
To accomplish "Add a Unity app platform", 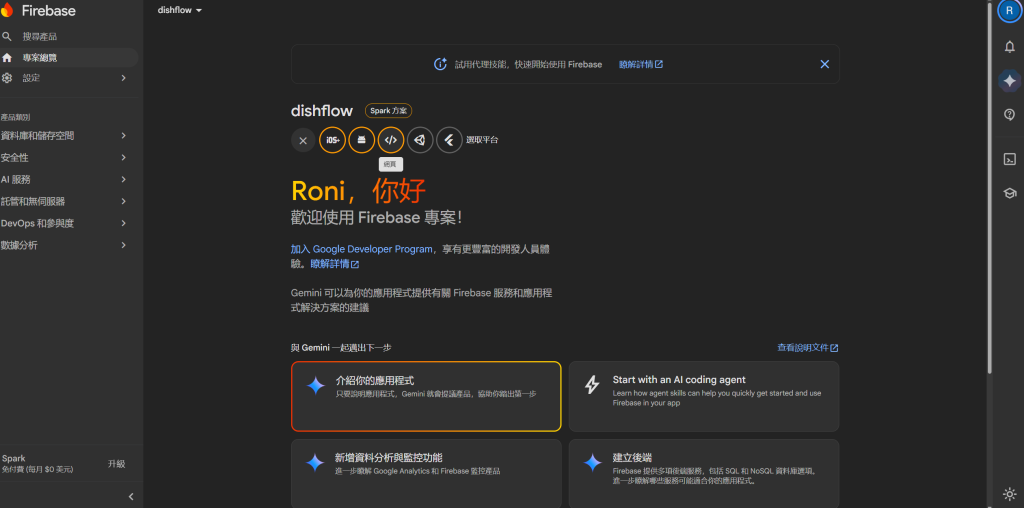I will pos(420,140).
